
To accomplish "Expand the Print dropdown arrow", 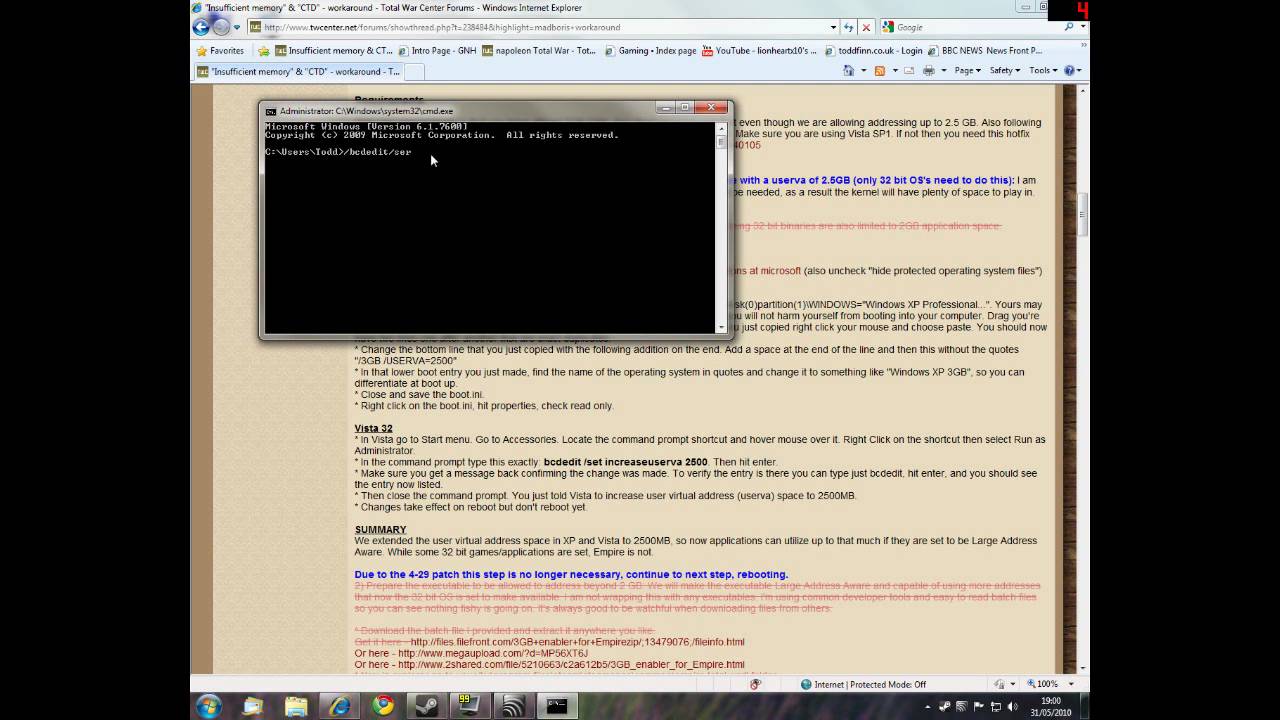I will (x=943, y=71).
